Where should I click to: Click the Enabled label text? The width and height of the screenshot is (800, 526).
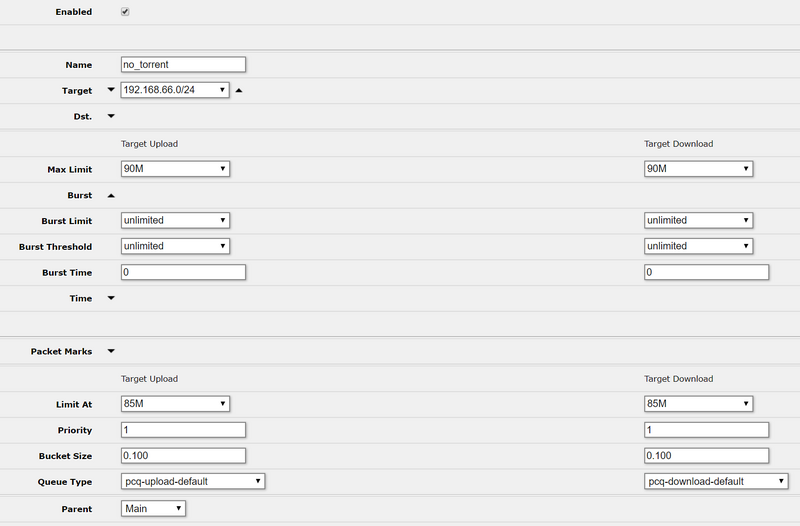click(x=74, y=12)
